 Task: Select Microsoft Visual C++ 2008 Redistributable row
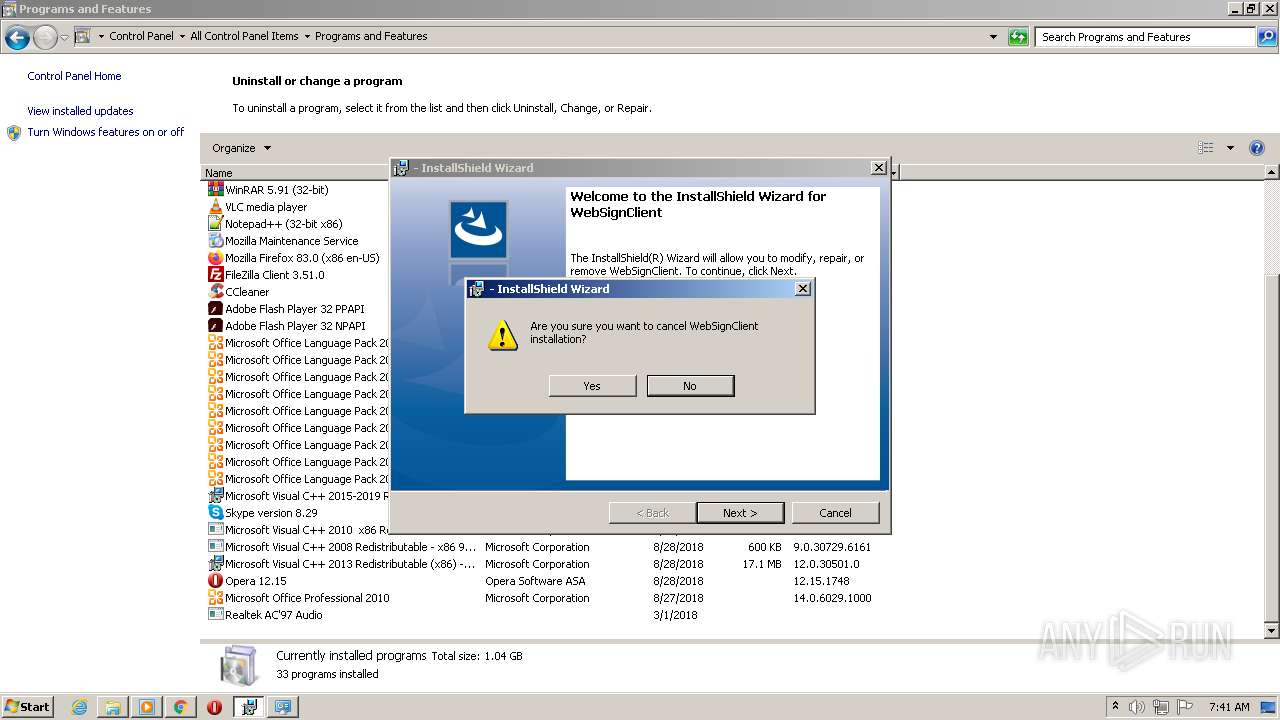point(540,547)
